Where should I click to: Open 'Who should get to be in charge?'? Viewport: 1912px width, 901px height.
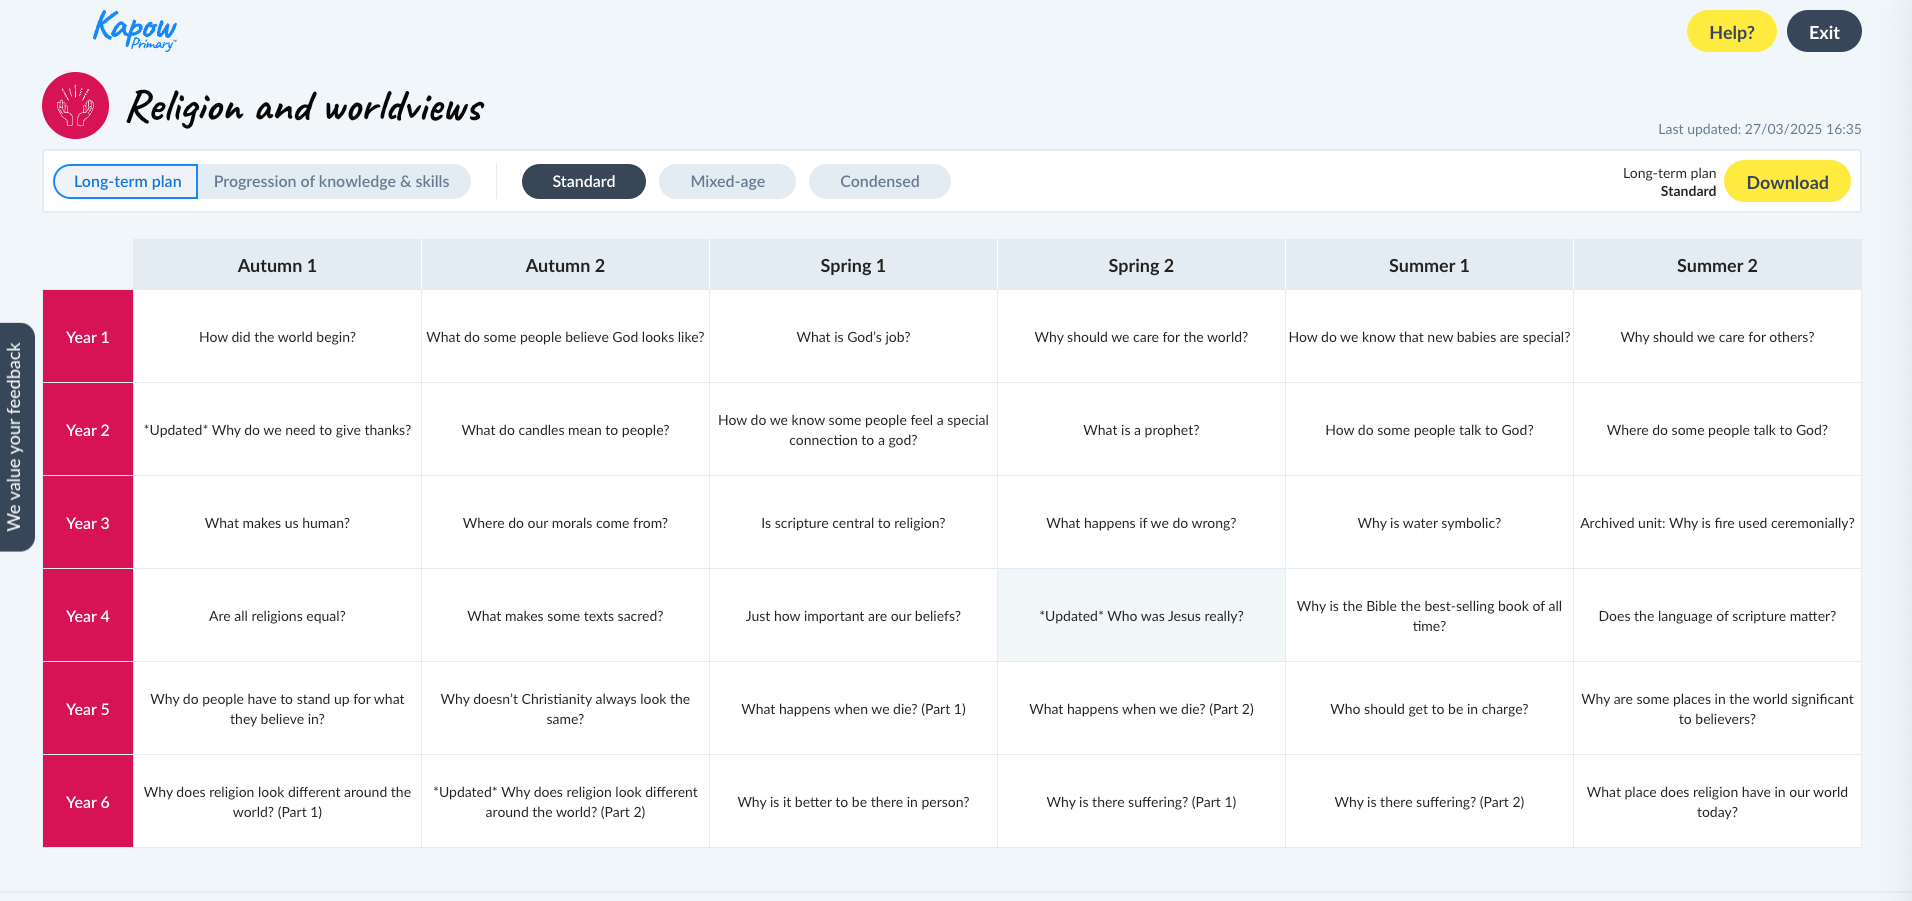point(1428,710)
